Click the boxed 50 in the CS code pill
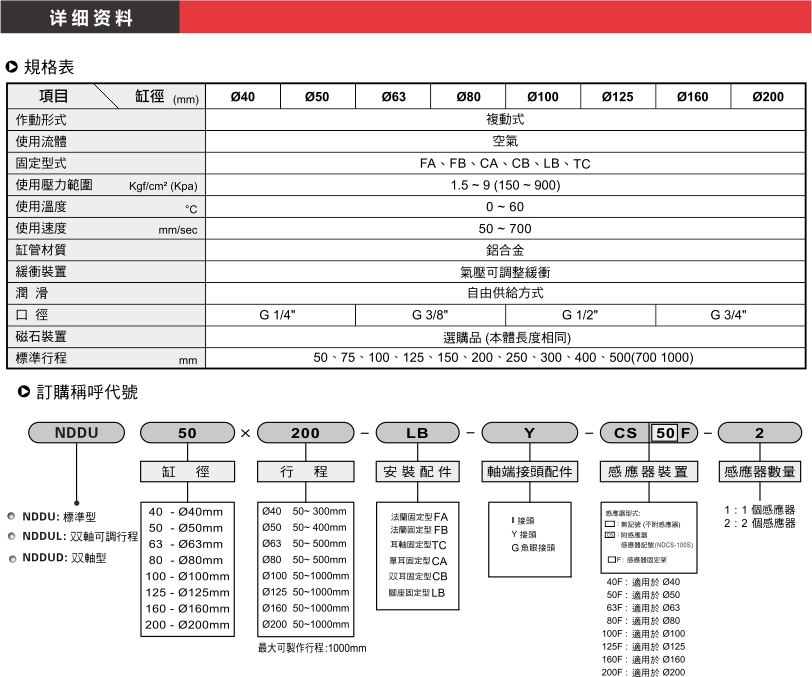Screen dimensions: 812x677 pos(665,433)
